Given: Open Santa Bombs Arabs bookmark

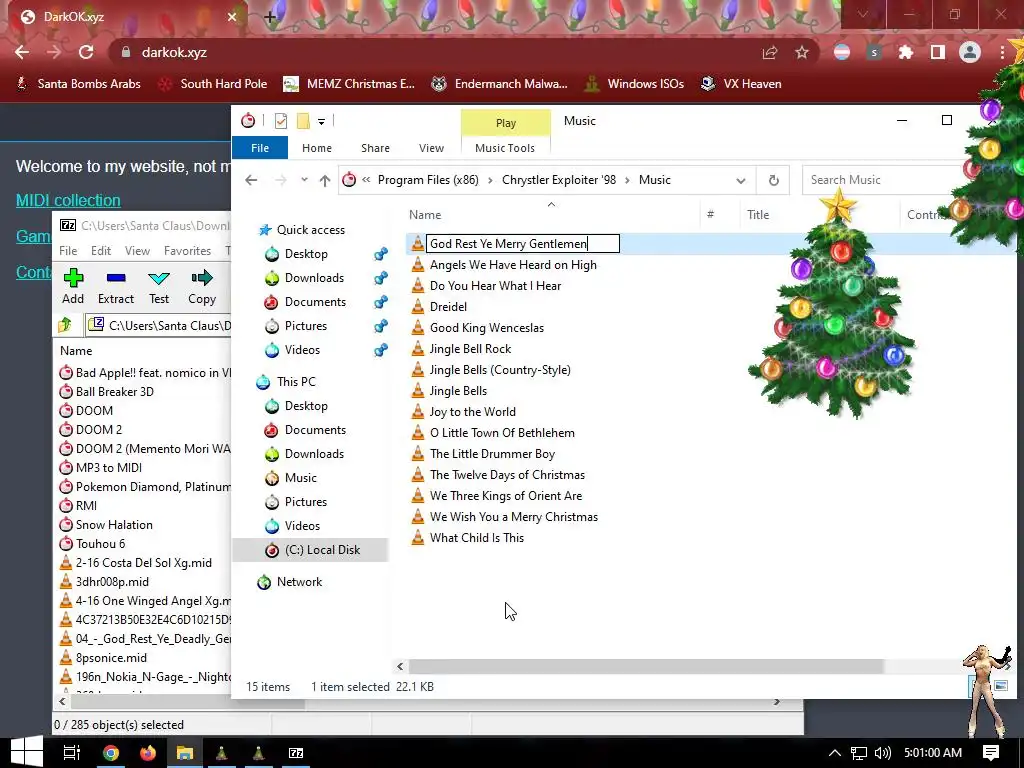Looking at the screenshot, I should 78,84.
